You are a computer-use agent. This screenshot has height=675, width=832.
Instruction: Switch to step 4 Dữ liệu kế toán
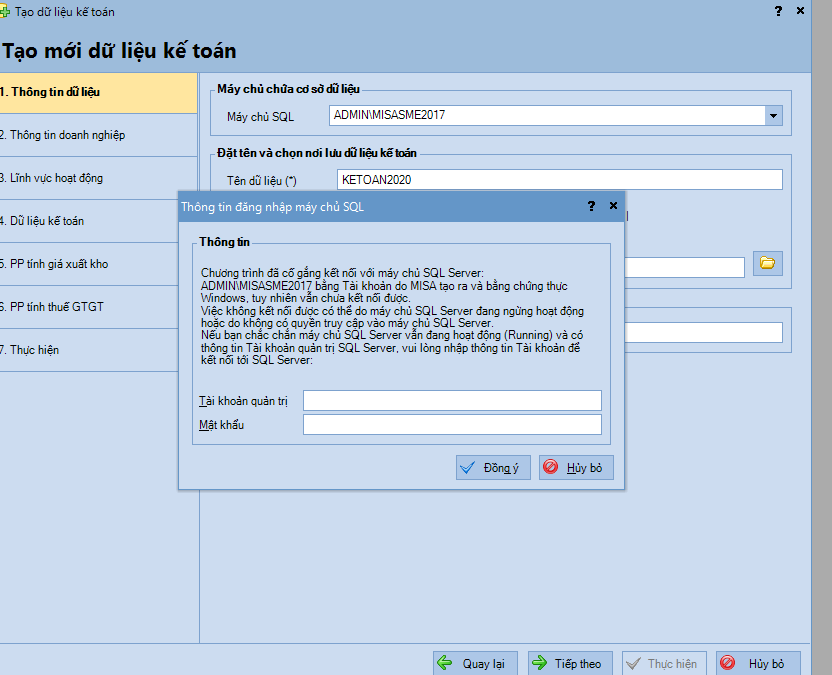click(x=98, y=221)
